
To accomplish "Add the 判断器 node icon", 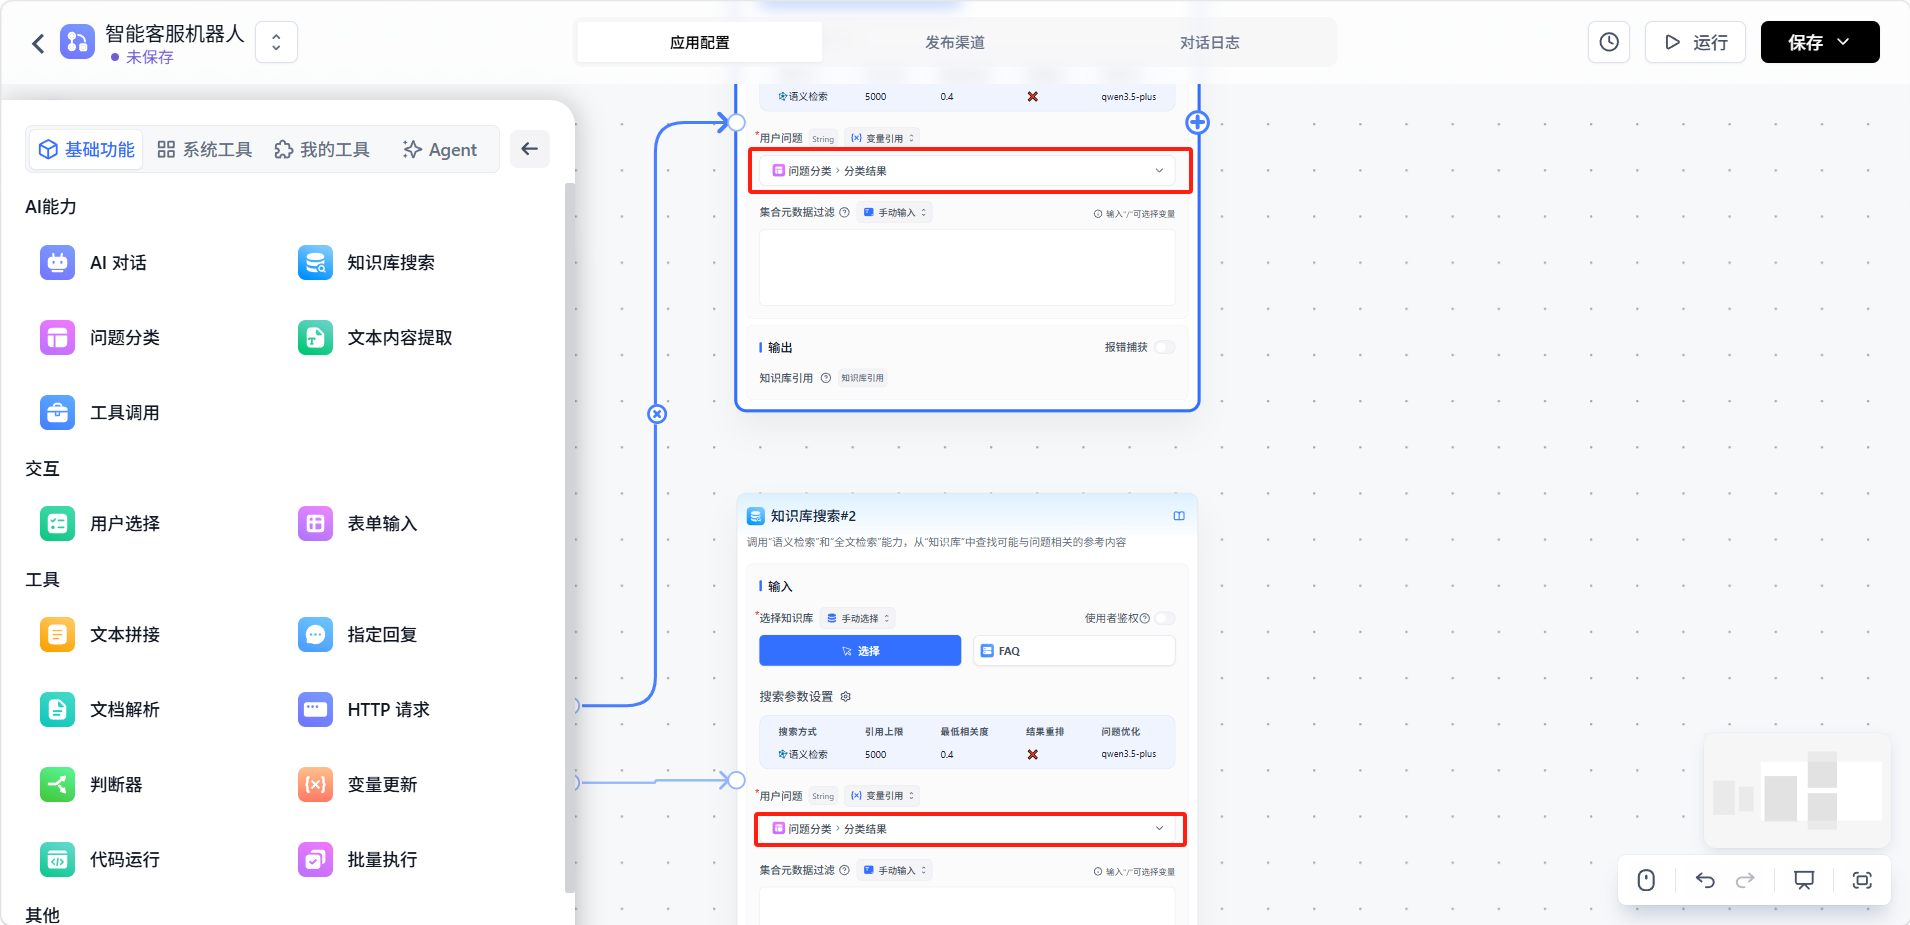I will 57,785.
